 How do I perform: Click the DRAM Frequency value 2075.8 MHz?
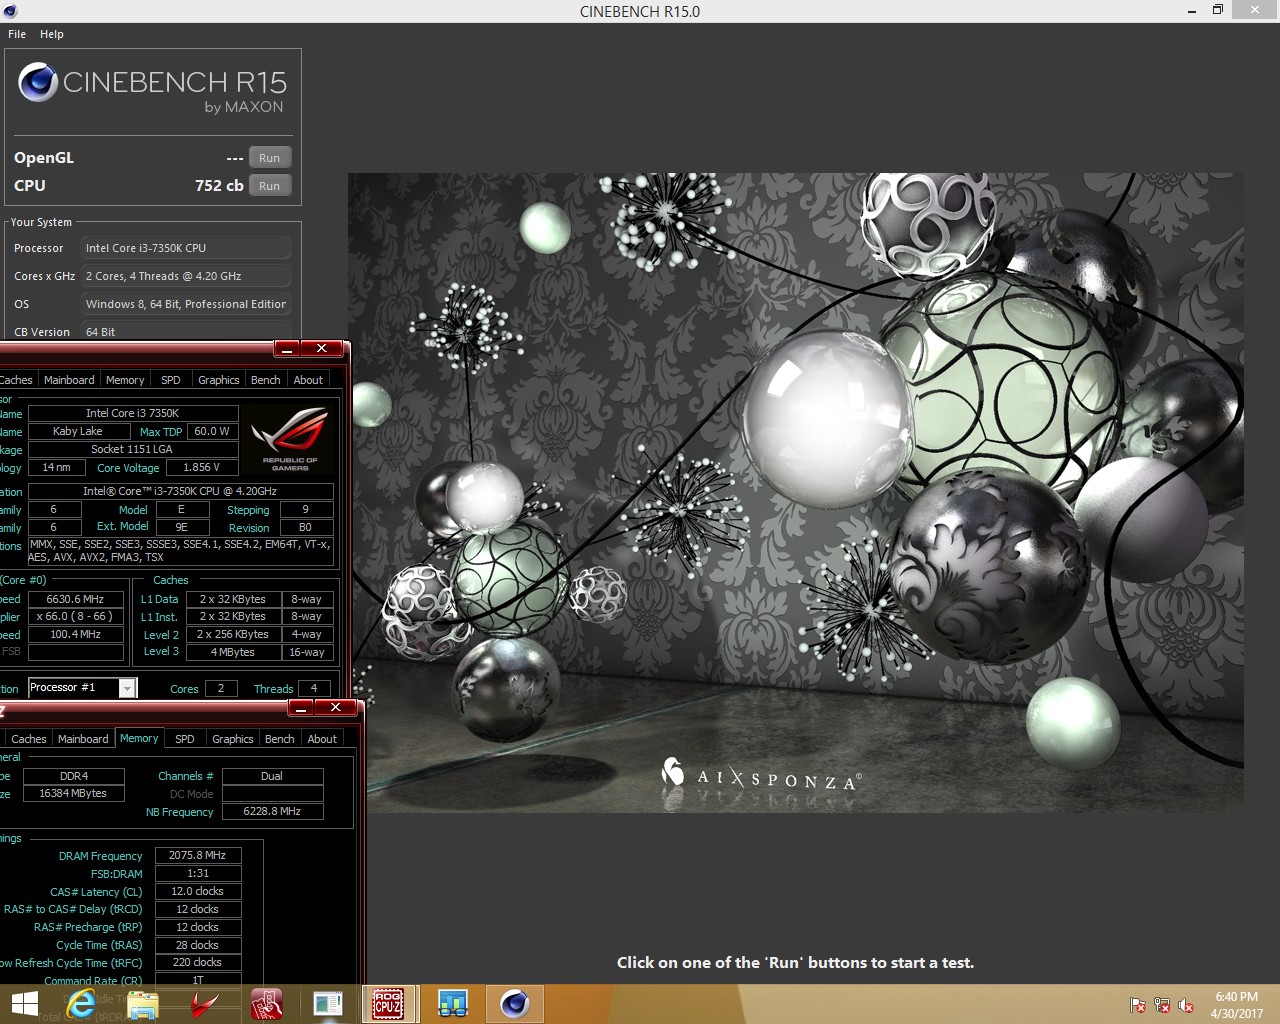197,856
